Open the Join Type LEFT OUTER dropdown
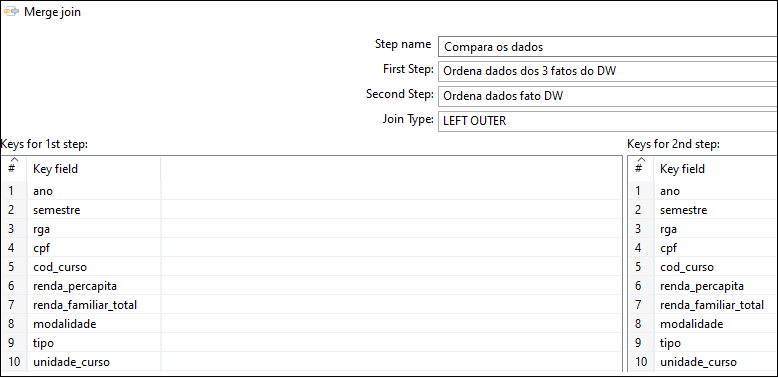Viewport: 778px width, 379px height. (x=608, y=121)
